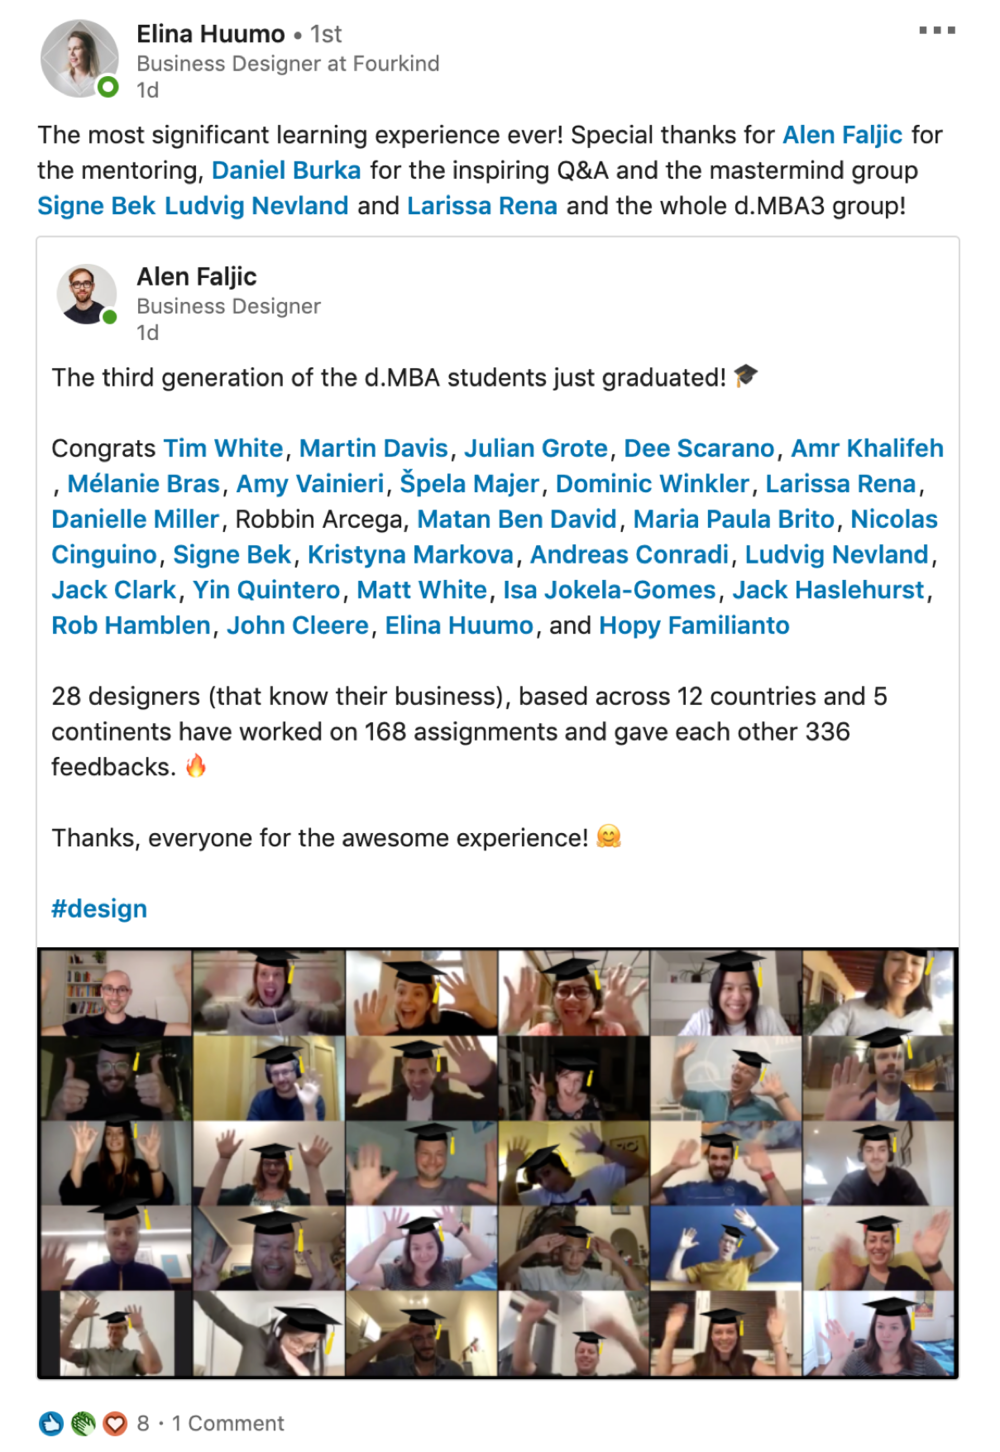The height and width of the screenshot is (1452, 1000).
Task: Click the Daniel Burka mention link
Action: coord(286,170)
